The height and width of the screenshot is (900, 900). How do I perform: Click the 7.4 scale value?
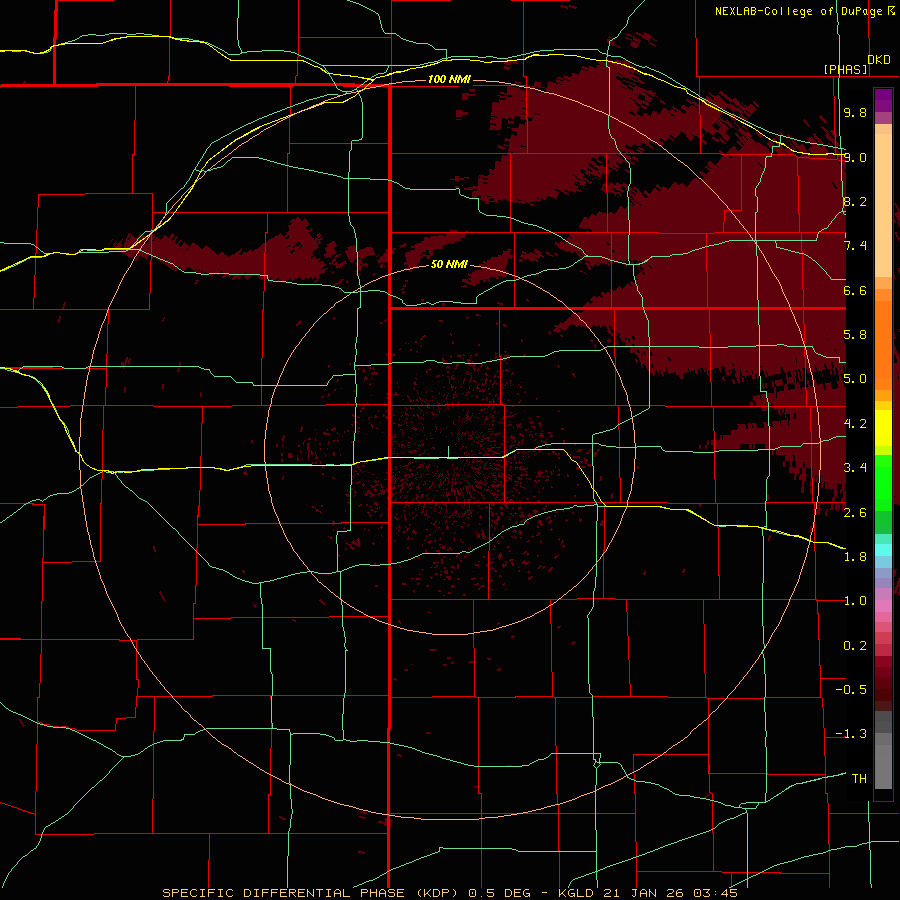pyautogui.click(x=855, y=246)
